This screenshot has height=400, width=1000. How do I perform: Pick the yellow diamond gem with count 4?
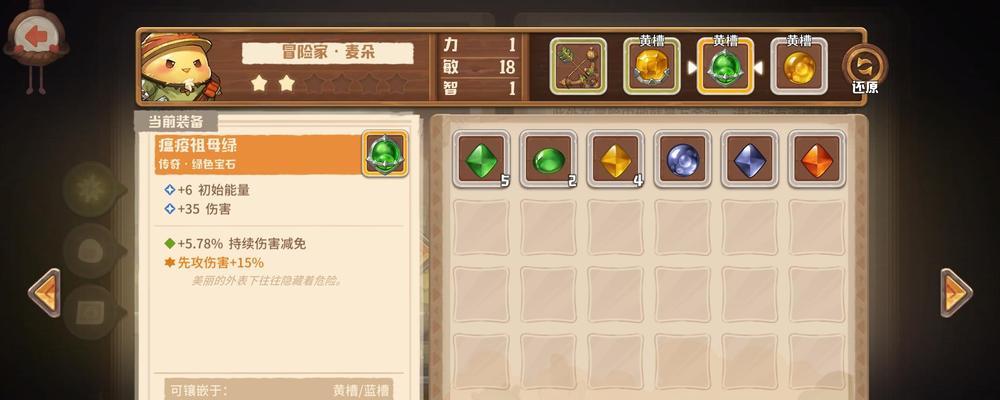615,159
